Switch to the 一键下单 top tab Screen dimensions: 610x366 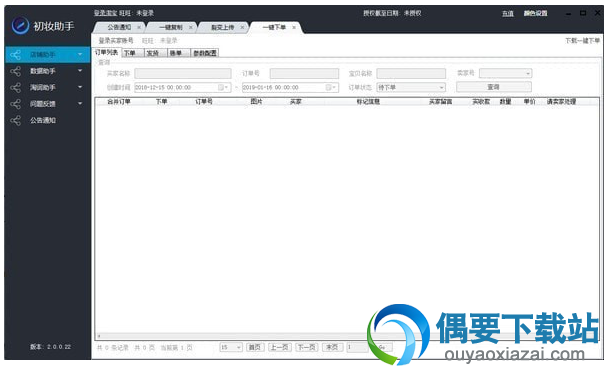coord(274,27)
